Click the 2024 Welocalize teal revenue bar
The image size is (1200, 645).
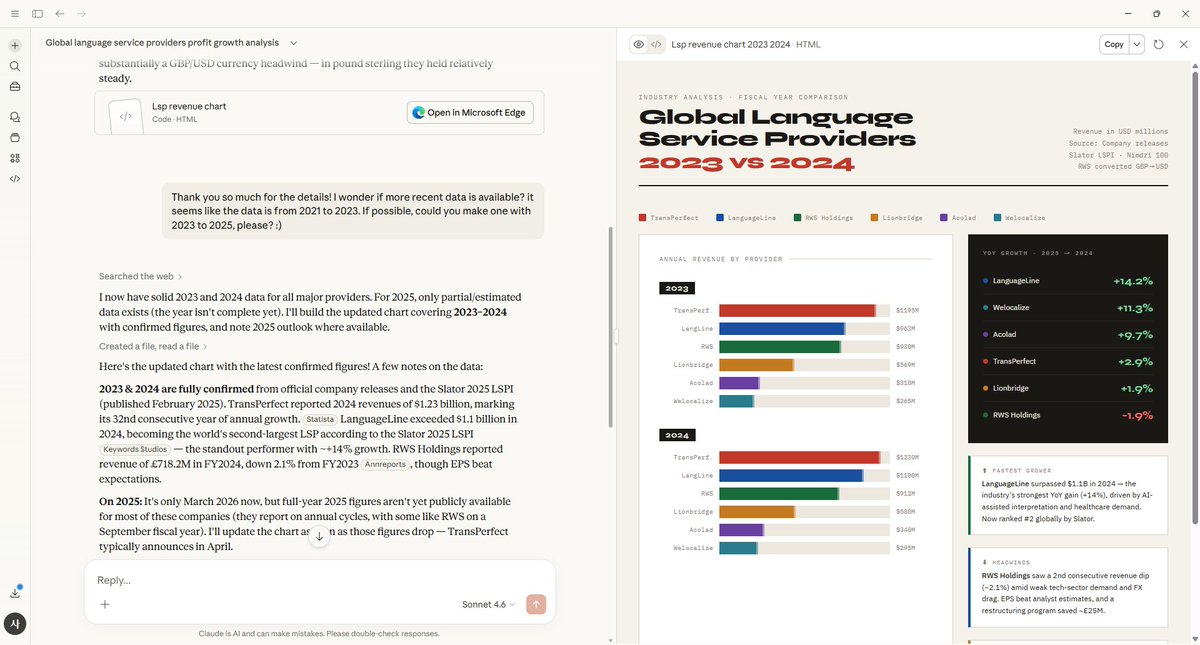(x=738, y=548)
